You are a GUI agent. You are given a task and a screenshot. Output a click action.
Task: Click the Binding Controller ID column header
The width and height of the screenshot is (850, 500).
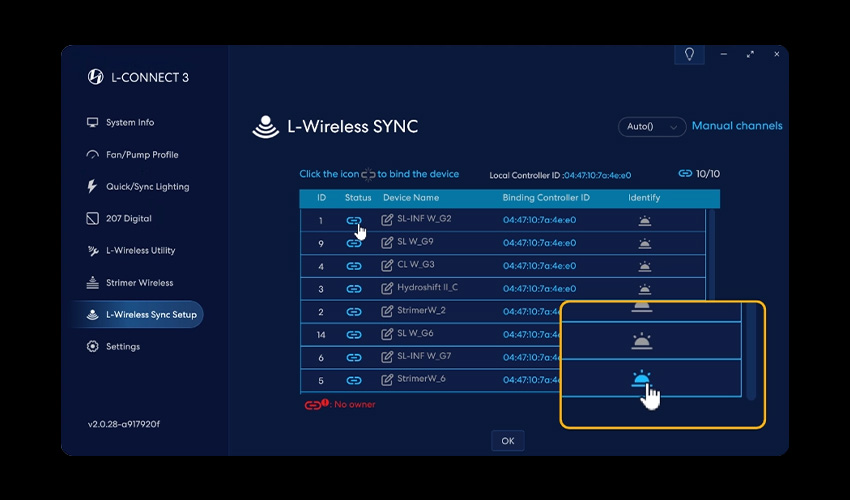(546, 198)
